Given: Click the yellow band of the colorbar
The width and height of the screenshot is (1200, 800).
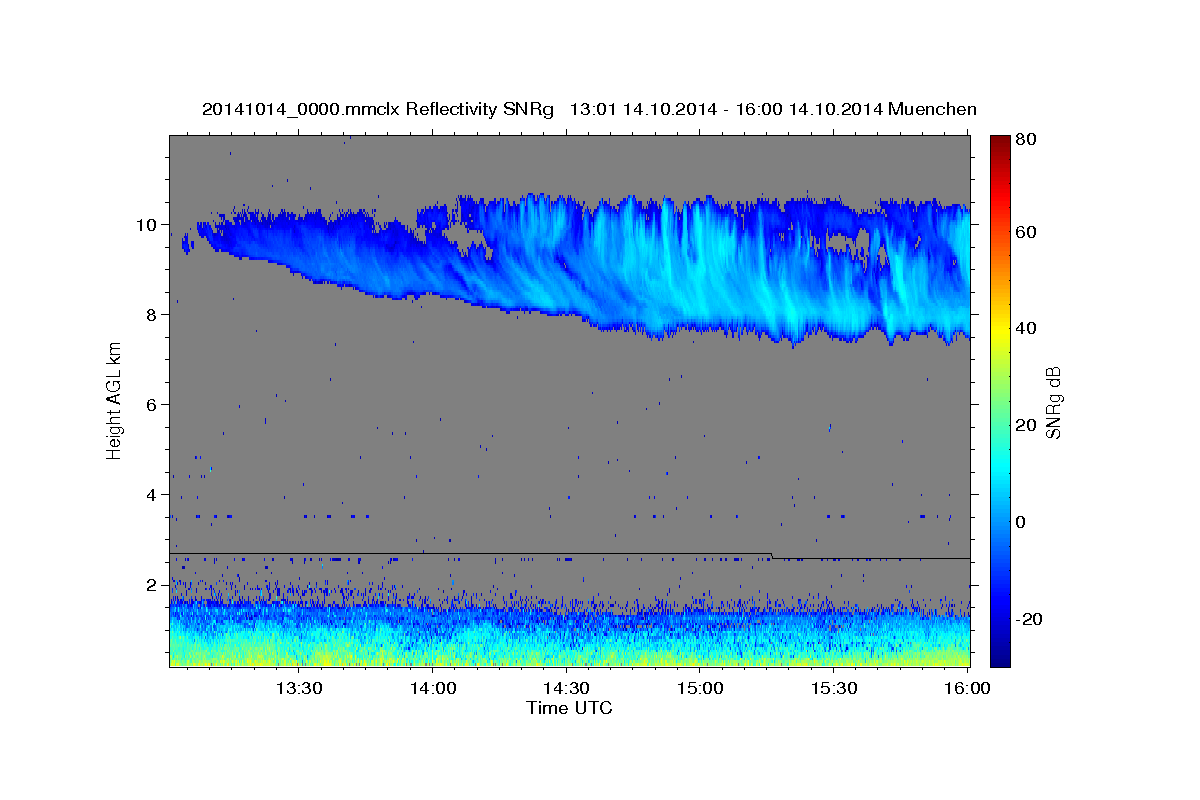Looking at the screenshot, I should click(1000, 330).
